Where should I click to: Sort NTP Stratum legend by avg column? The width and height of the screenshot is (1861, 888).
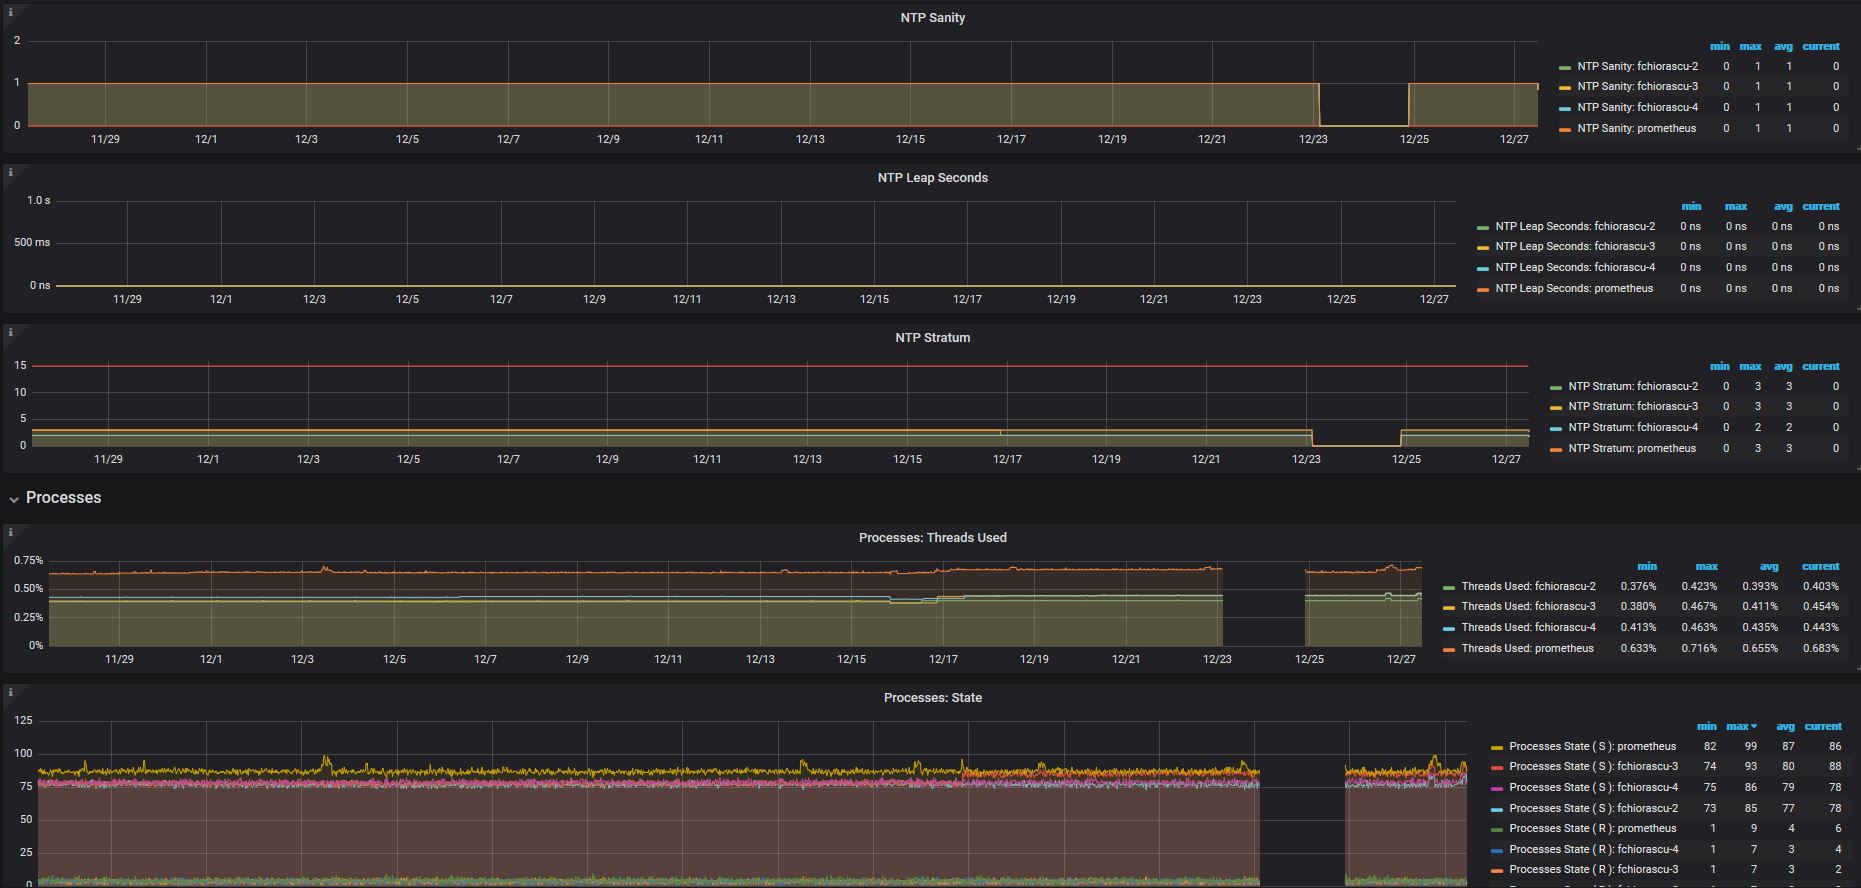(x=1783, y=367)
